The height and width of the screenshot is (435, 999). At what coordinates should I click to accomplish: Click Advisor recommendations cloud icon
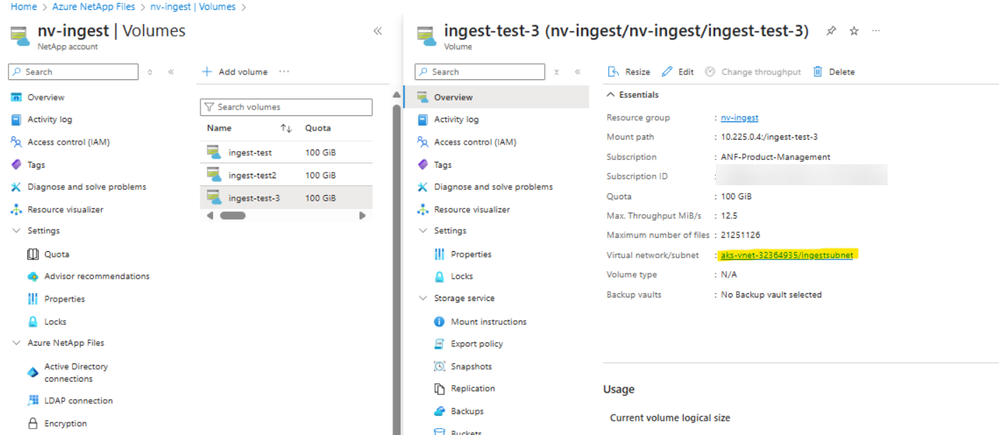click(33, 276)
